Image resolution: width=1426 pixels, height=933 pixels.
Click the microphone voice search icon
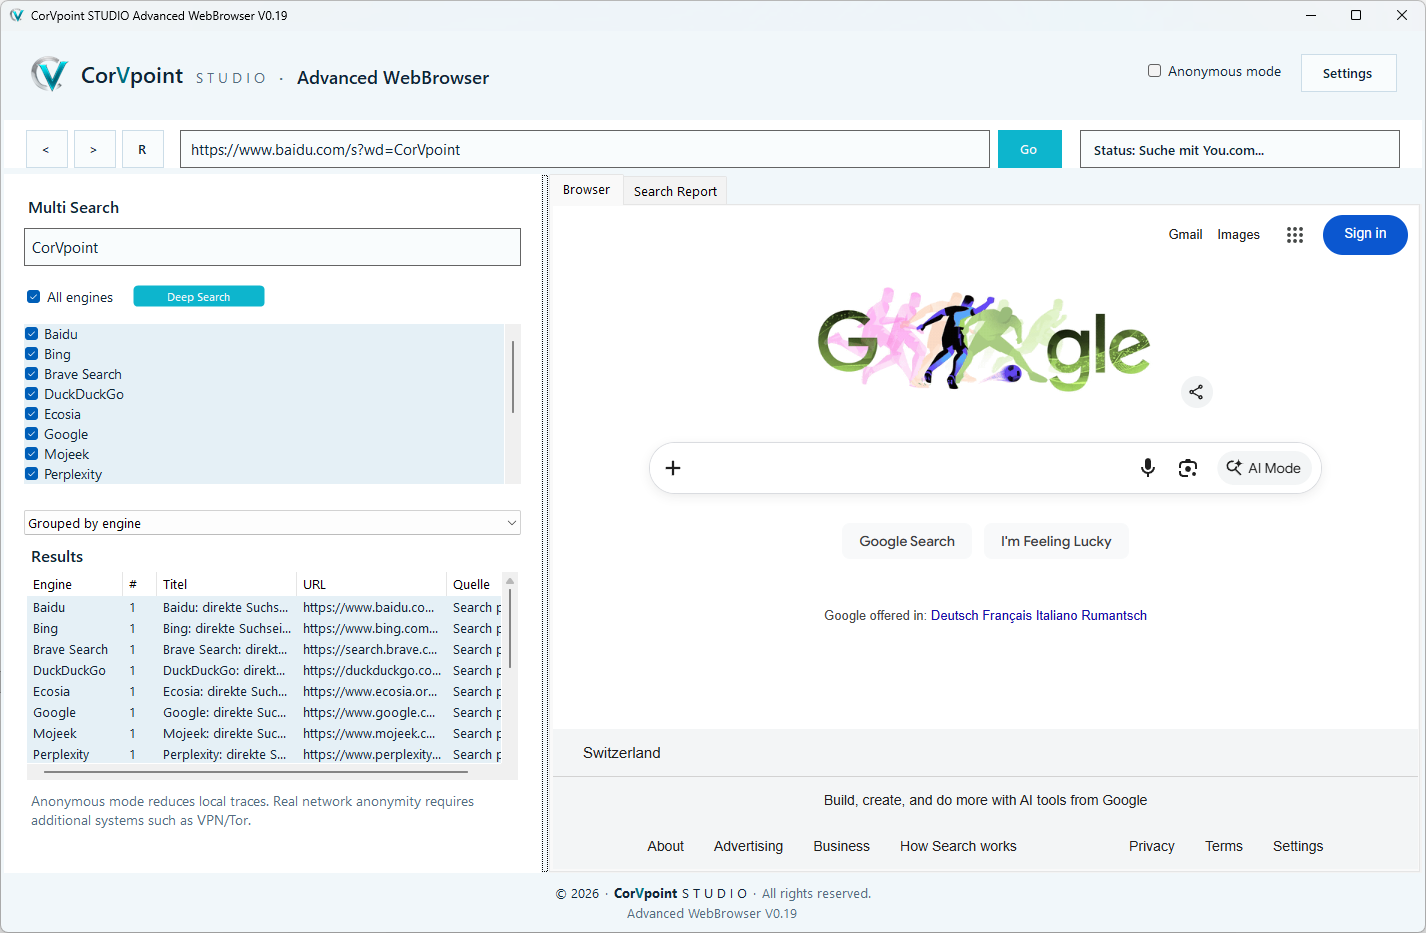coord(1148,468)
